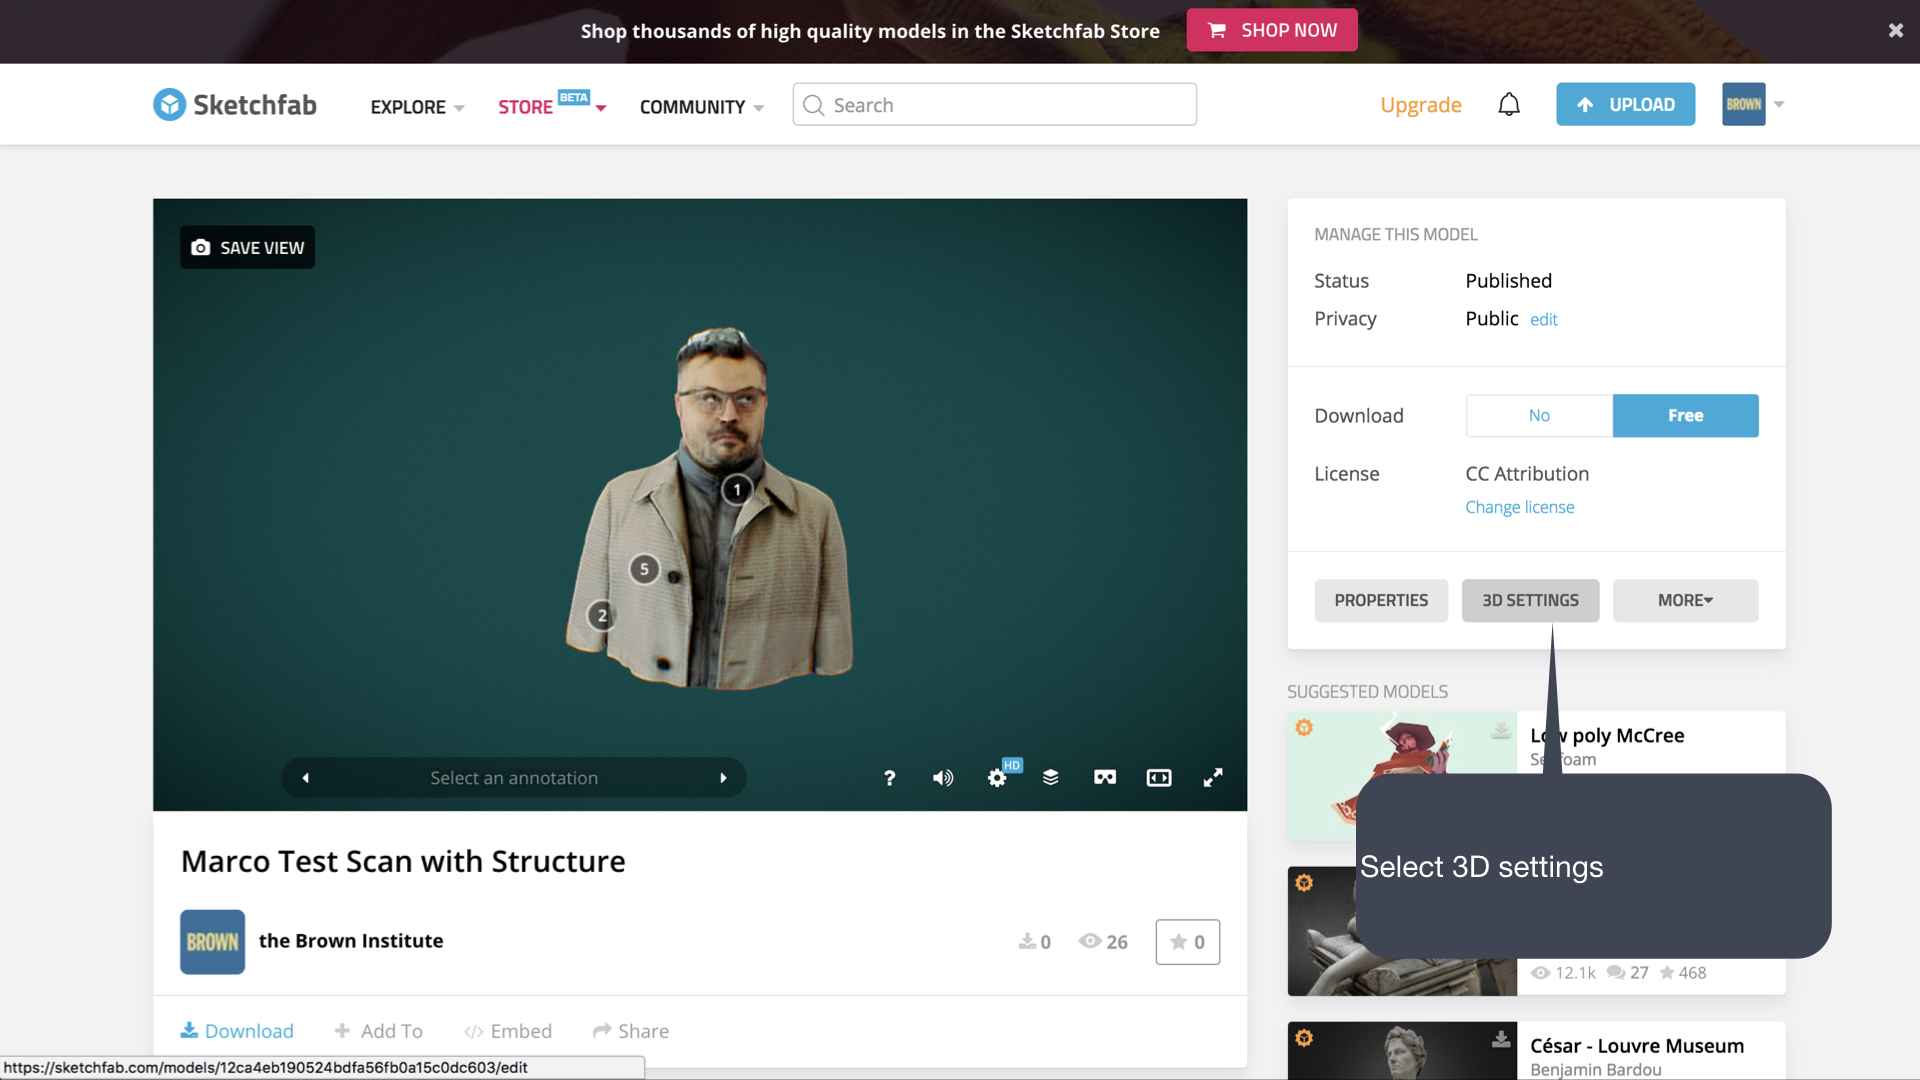
Task: Open model inspector layers icon
Action: coord(1050,778)
